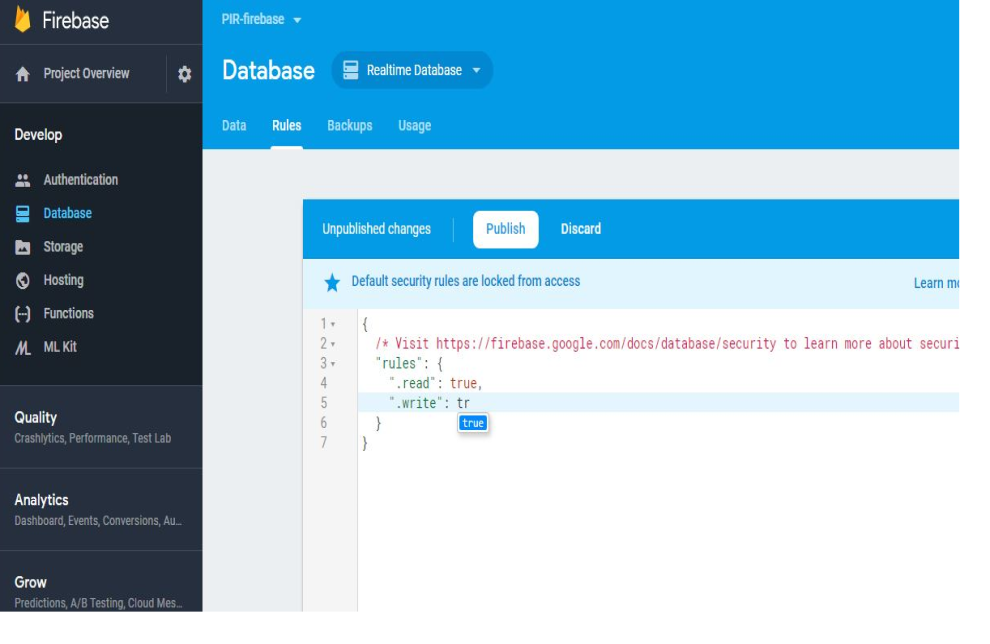
Task: Collapse the rules block on line 3
Action: tap(333, 364)
